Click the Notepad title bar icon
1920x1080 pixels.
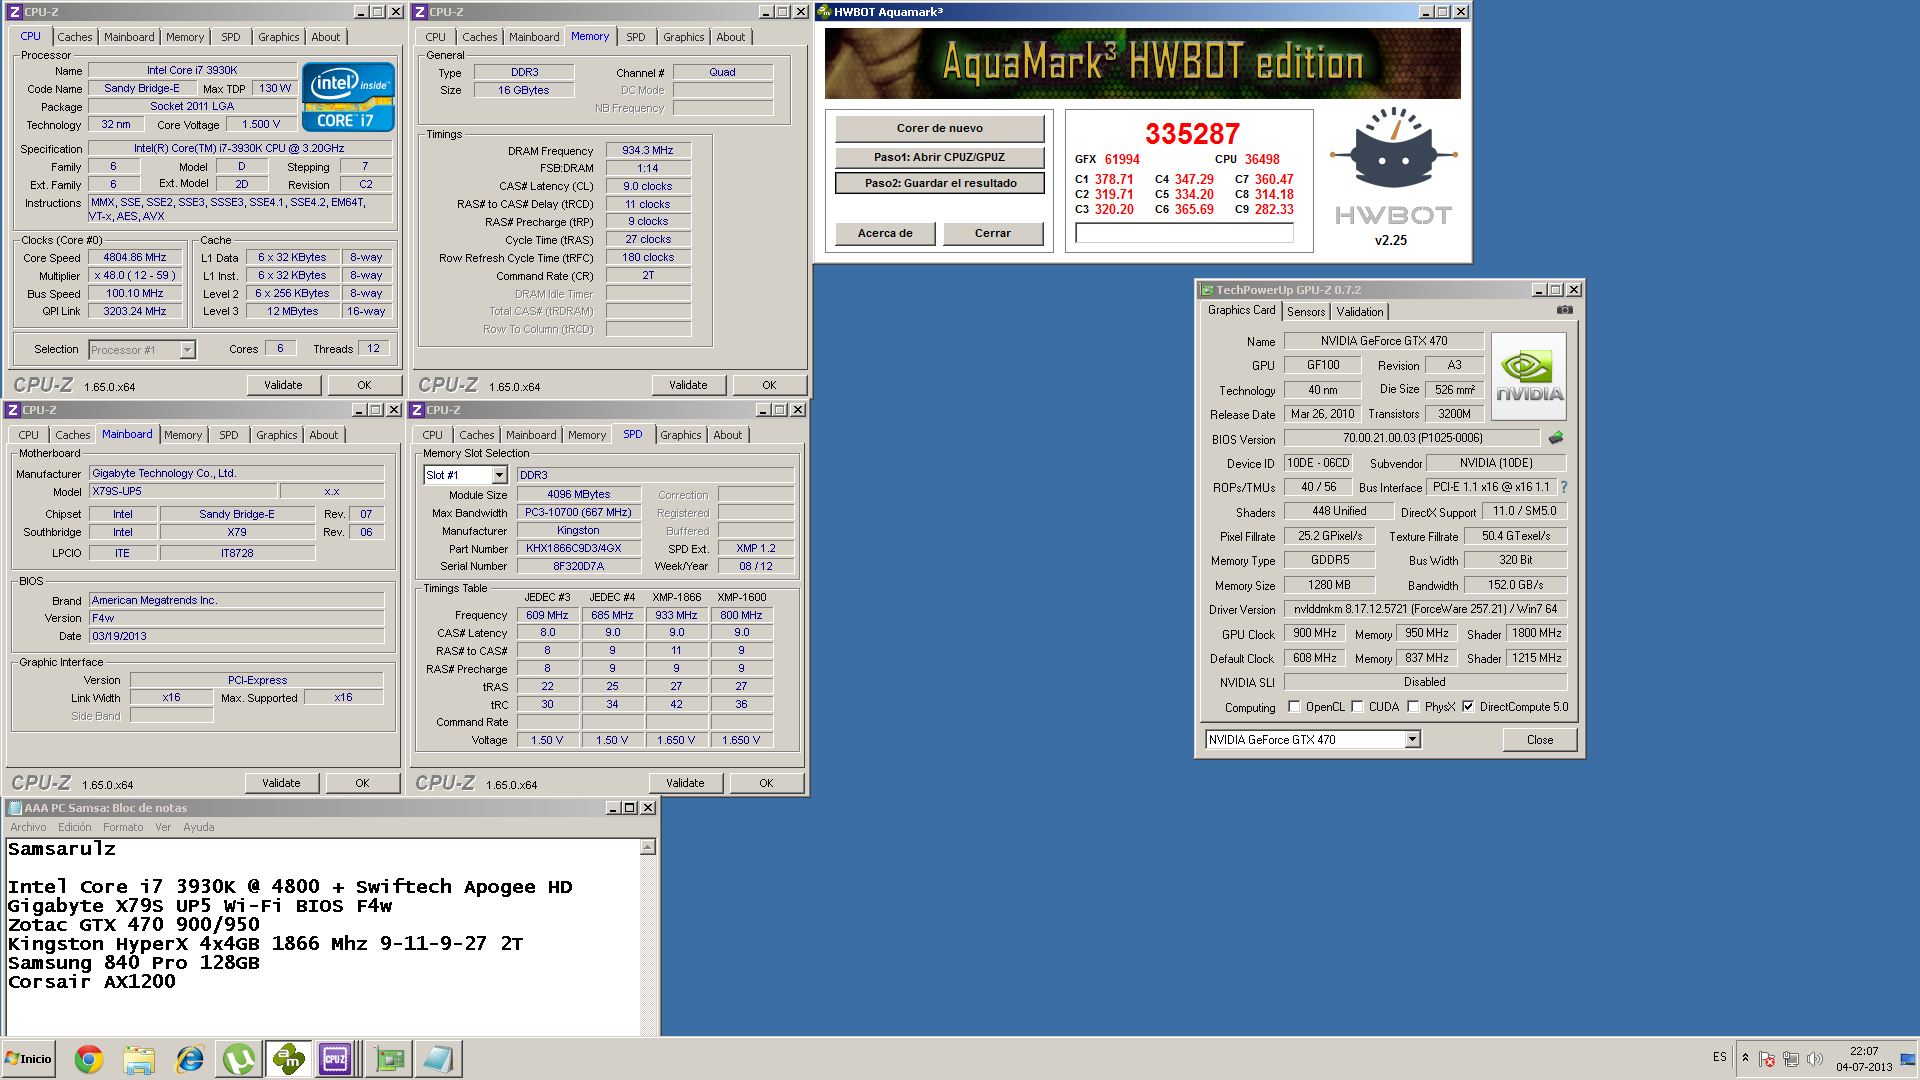point(14,808)
